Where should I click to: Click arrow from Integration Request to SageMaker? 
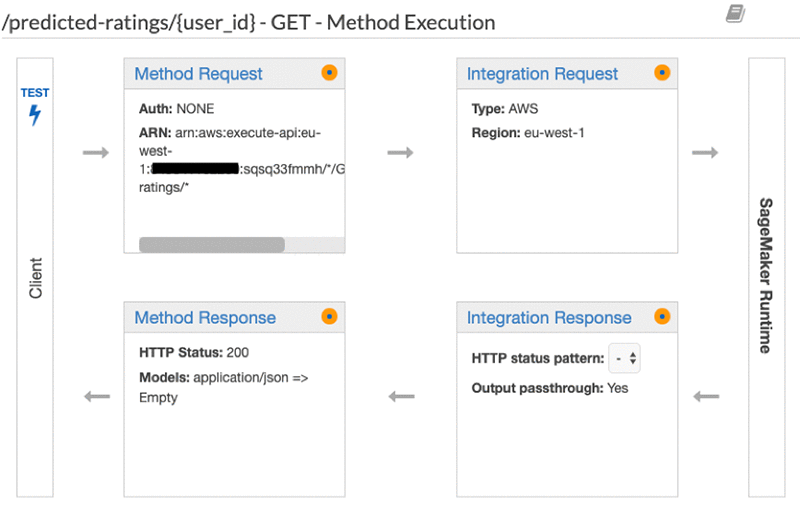pyautogui.click(x=706, y=152)
